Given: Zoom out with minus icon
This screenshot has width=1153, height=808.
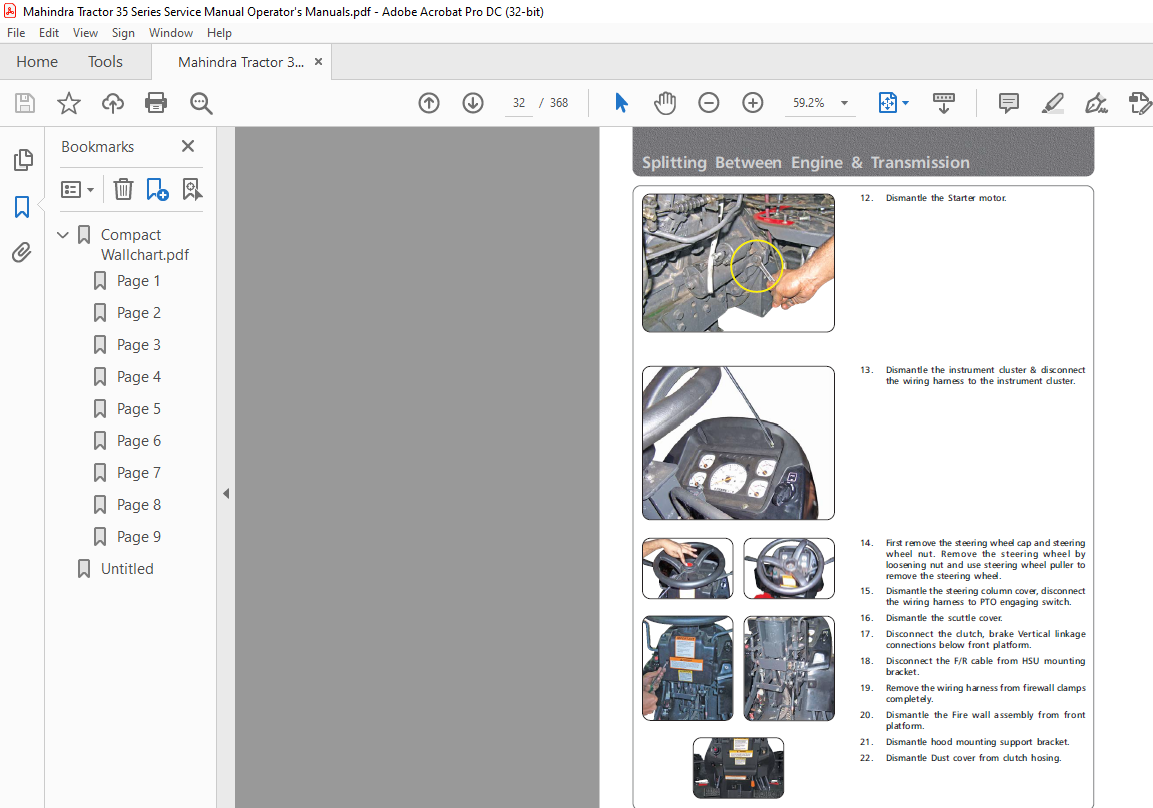Looking at the screenshot, I should click(708, 103).
